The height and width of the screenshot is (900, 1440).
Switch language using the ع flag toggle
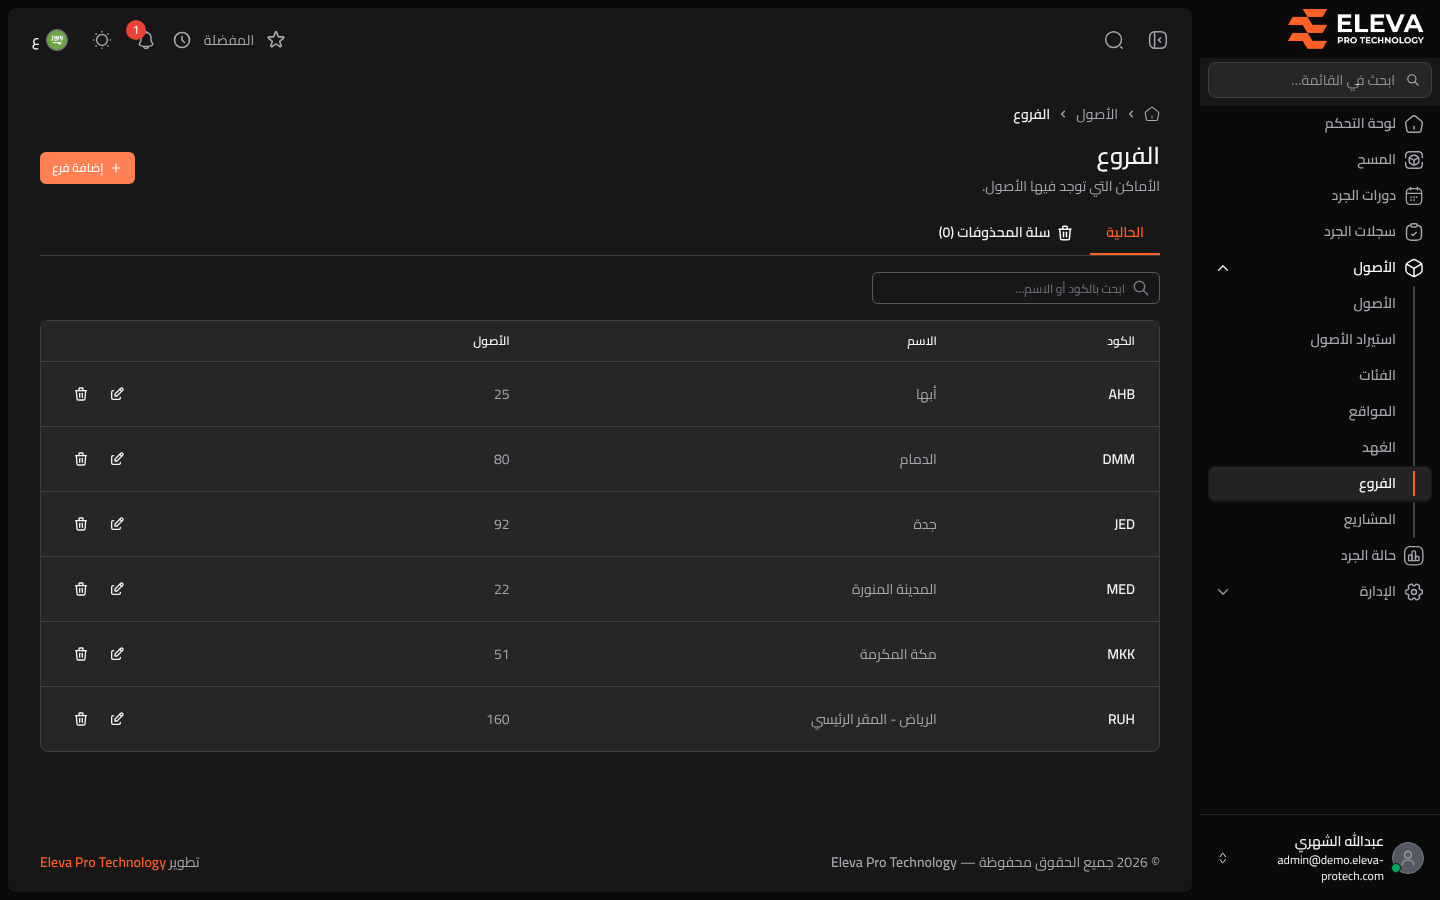tap(50, 40)
